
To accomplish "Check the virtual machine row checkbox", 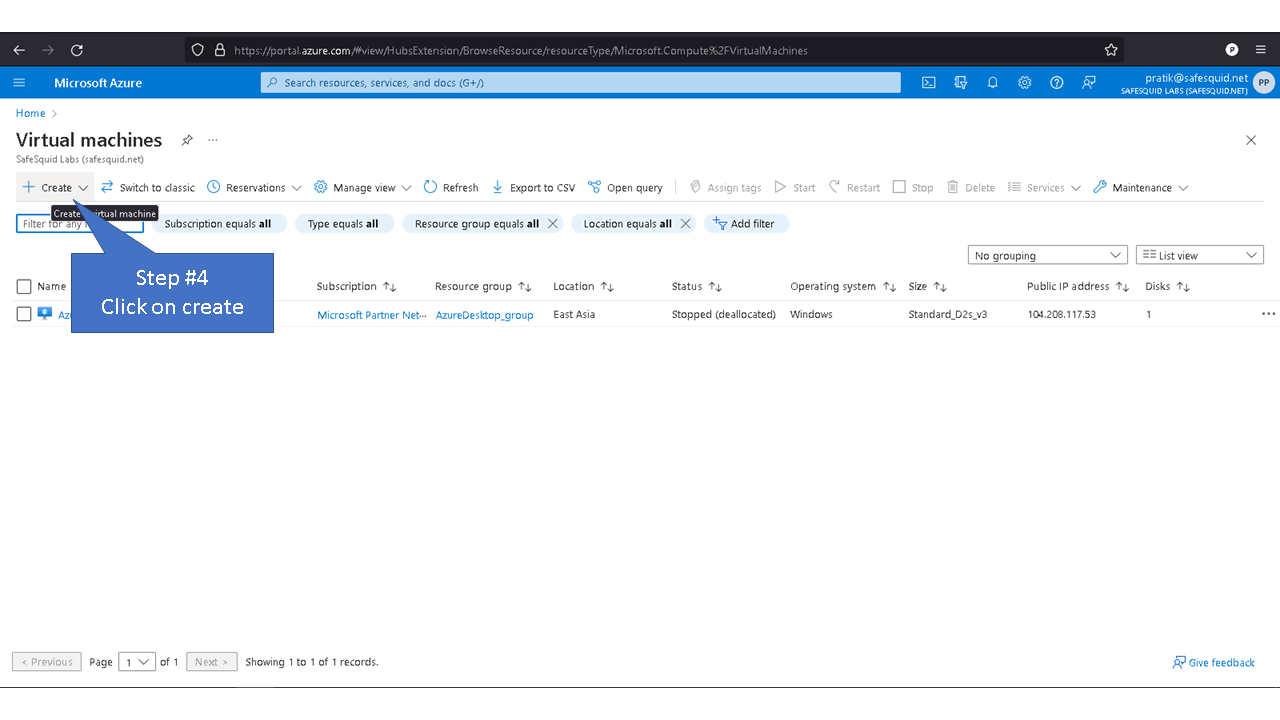I will [24, 314].
